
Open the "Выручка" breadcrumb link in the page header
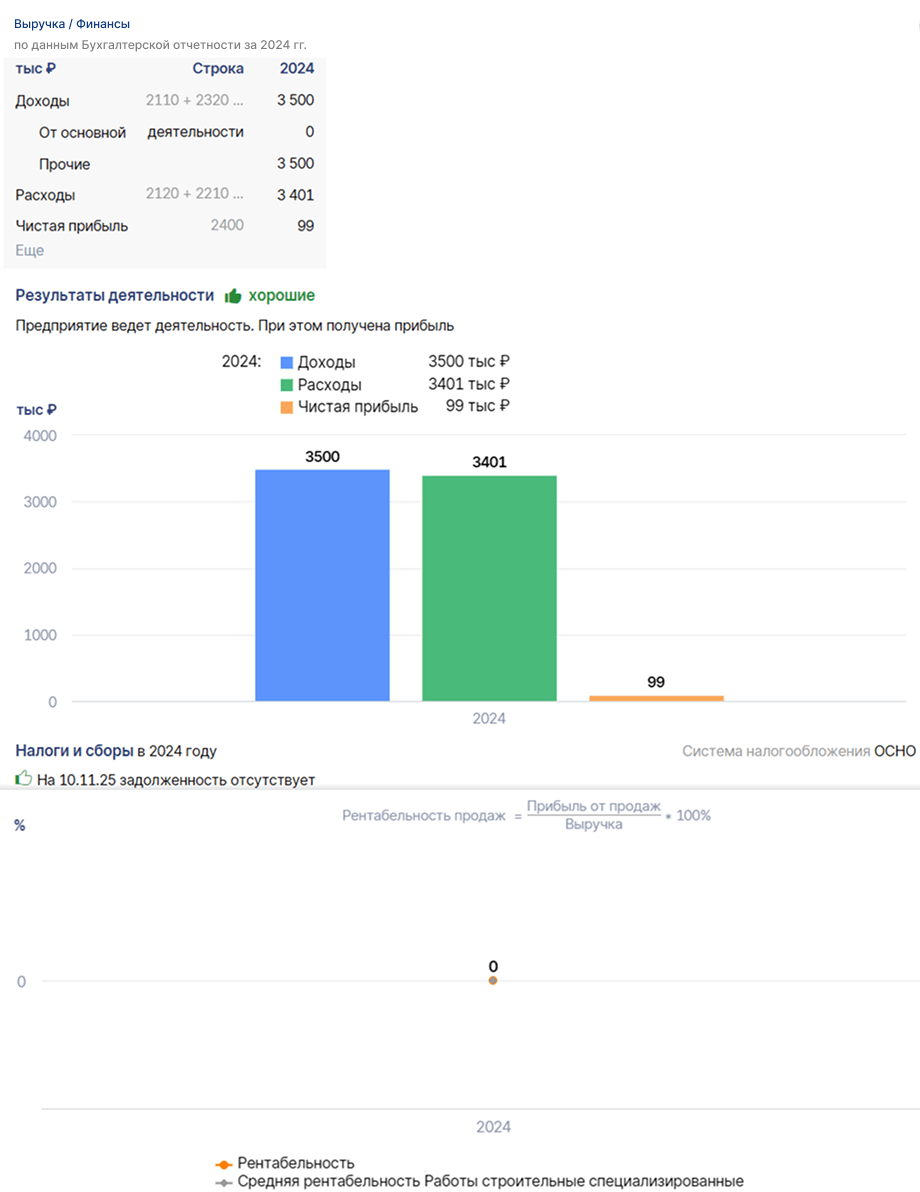(40, 24)
